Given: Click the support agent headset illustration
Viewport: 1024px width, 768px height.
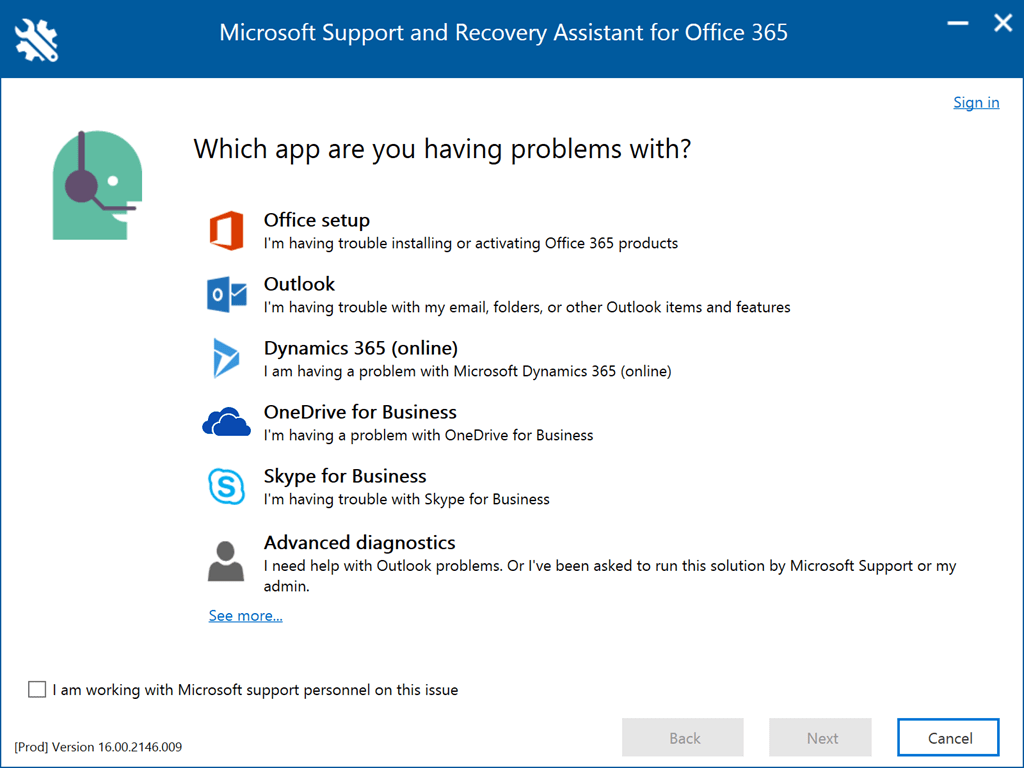Looking at the screenshot, I should point(97,185).
